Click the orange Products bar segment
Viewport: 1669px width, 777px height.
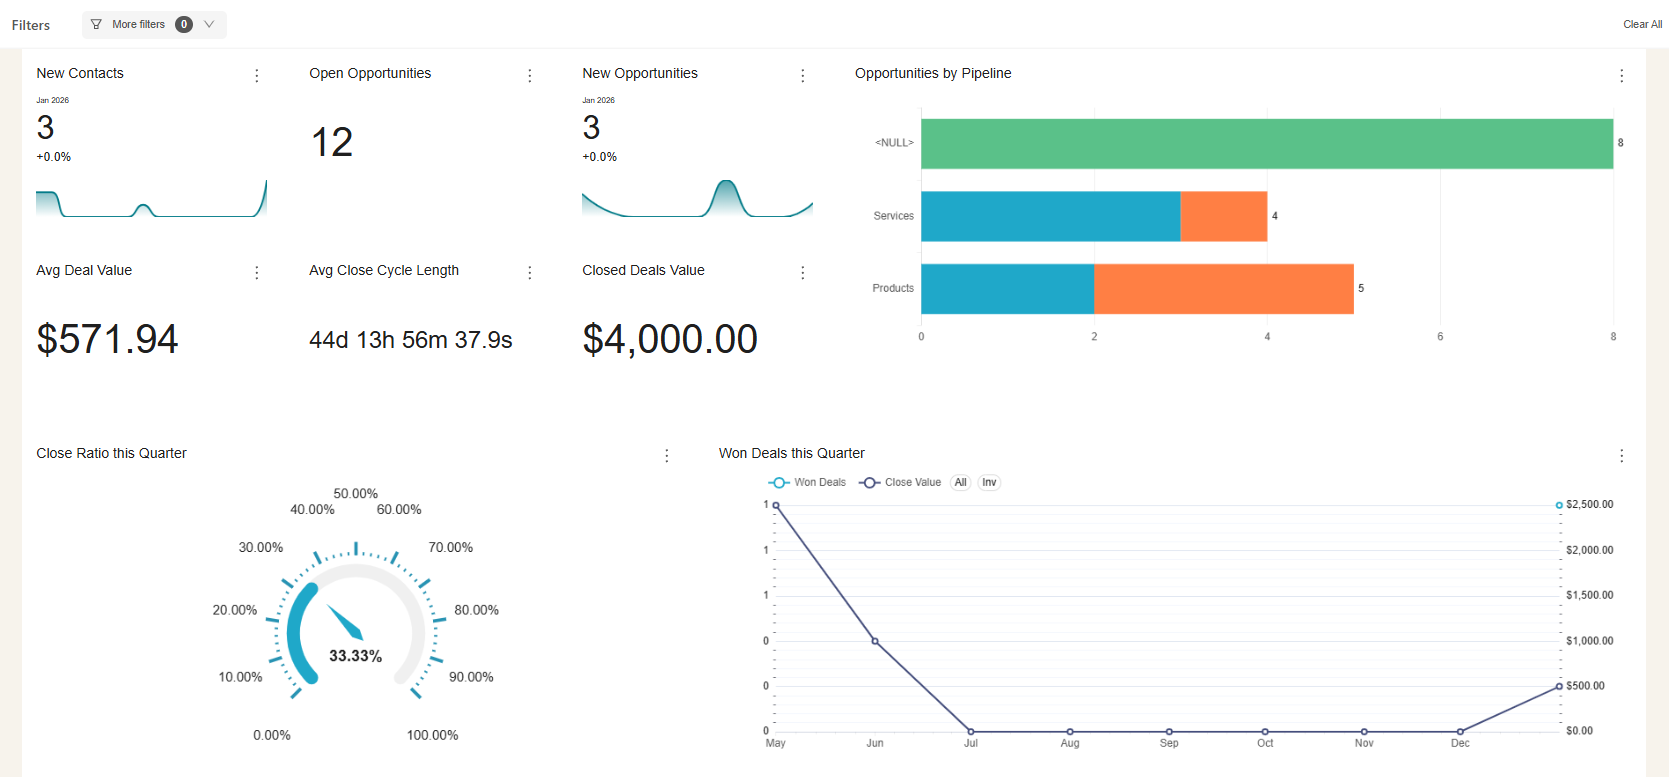pos(1223,289)
